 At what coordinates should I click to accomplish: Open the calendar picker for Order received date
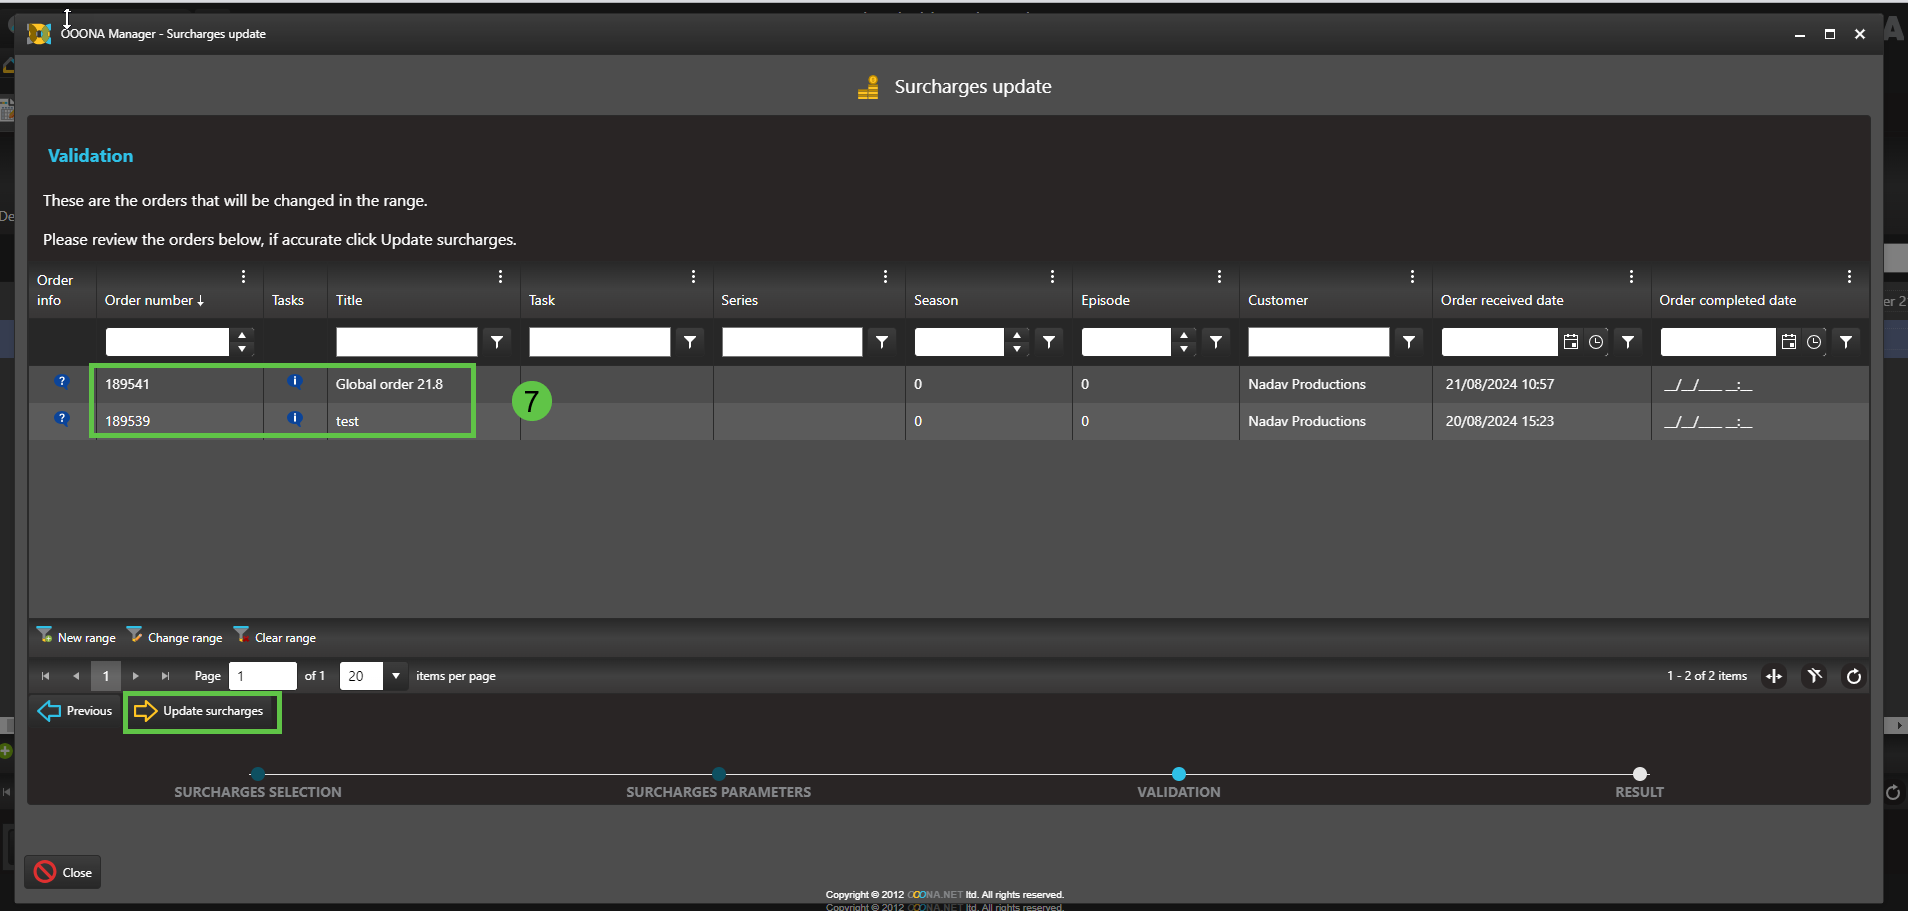pos(1571,342)
